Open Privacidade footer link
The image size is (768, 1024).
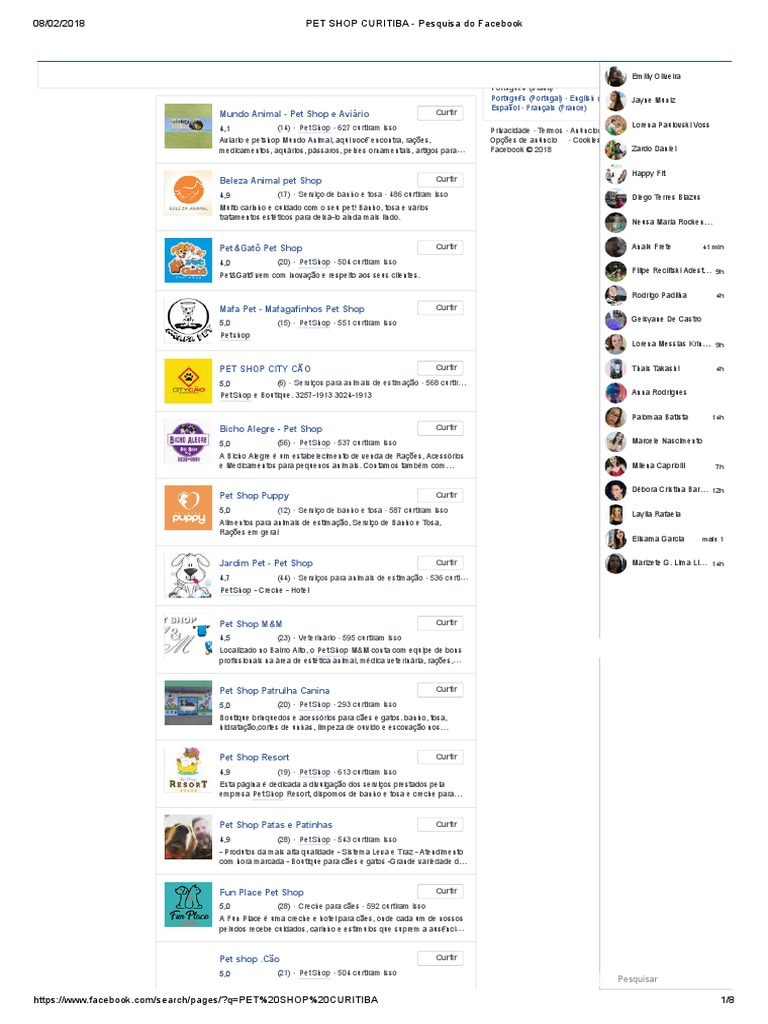[510, 131]
